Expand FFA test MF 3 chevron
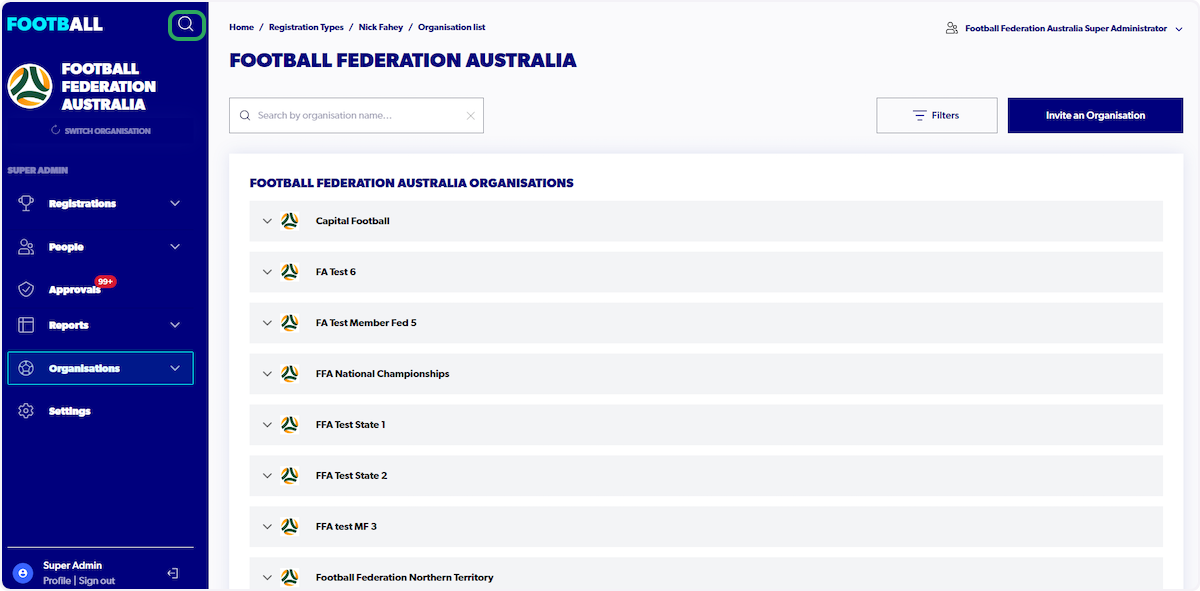The image size is (1200, 591). coord(267,527)
